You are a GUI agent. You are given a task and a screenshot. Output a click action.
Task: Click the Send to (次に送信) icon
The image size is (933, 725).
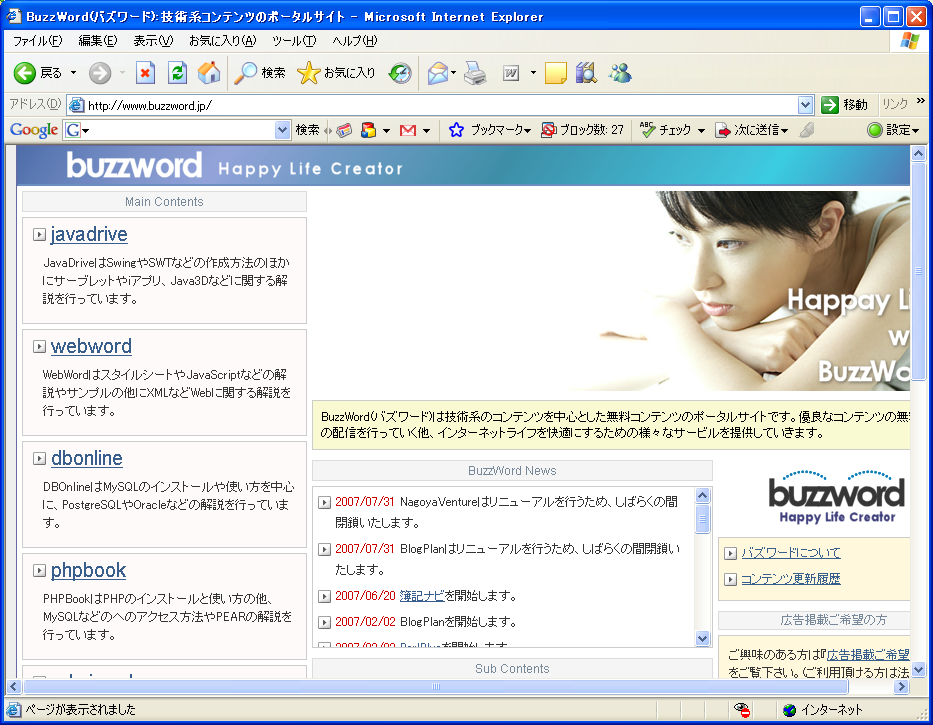[722, 130]
